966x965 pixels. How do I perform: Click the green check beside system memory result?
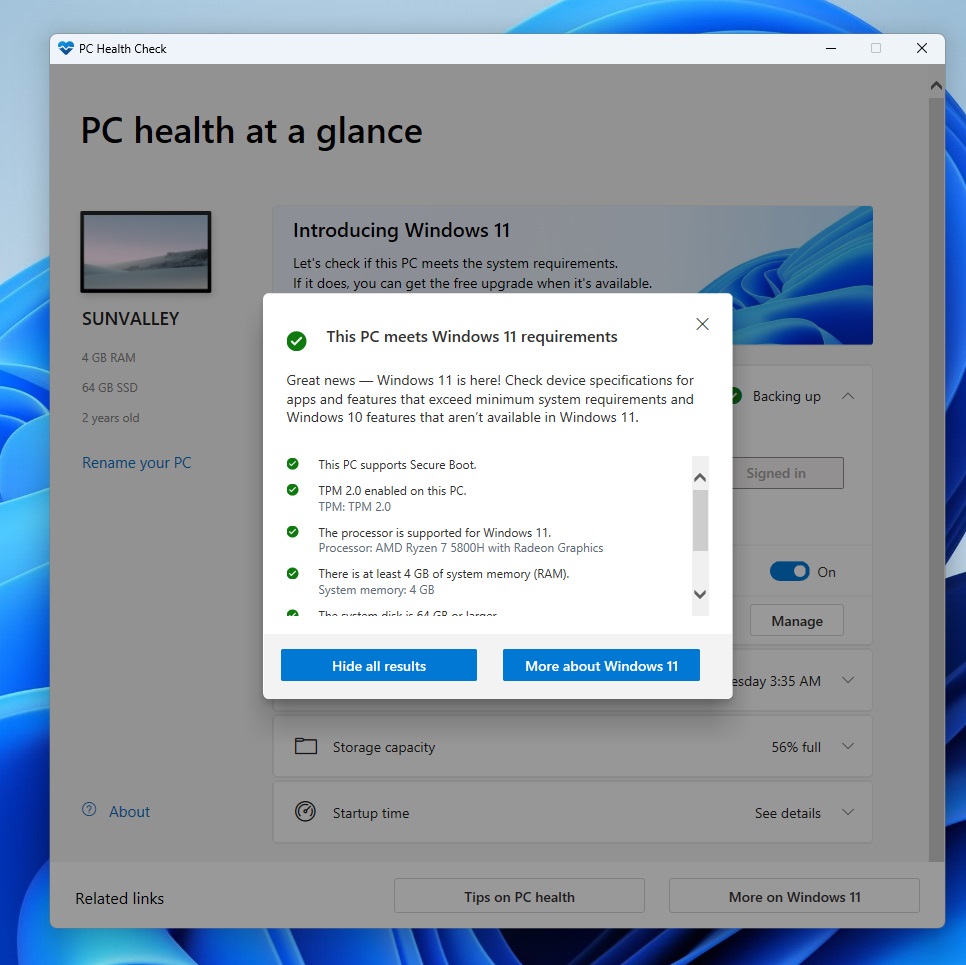click(293, 573)
